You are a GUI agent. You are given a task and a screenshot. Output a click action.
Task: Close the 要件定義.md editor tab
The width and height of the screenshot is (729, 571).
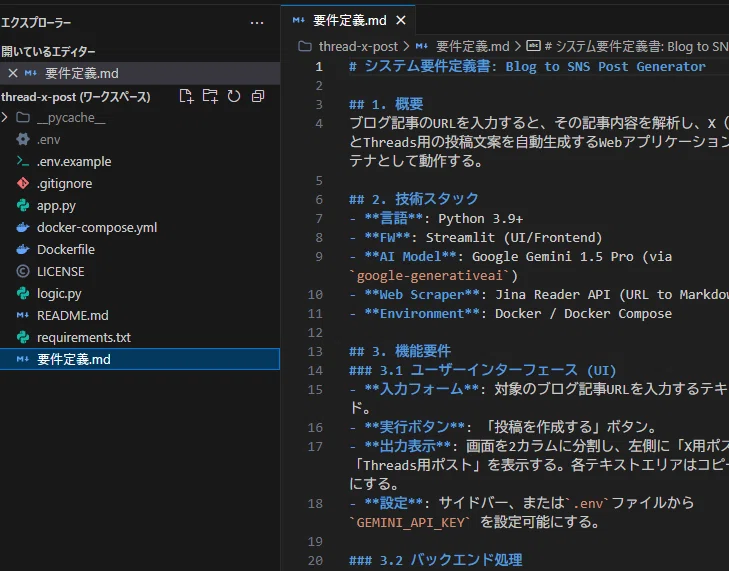[401, 20]
